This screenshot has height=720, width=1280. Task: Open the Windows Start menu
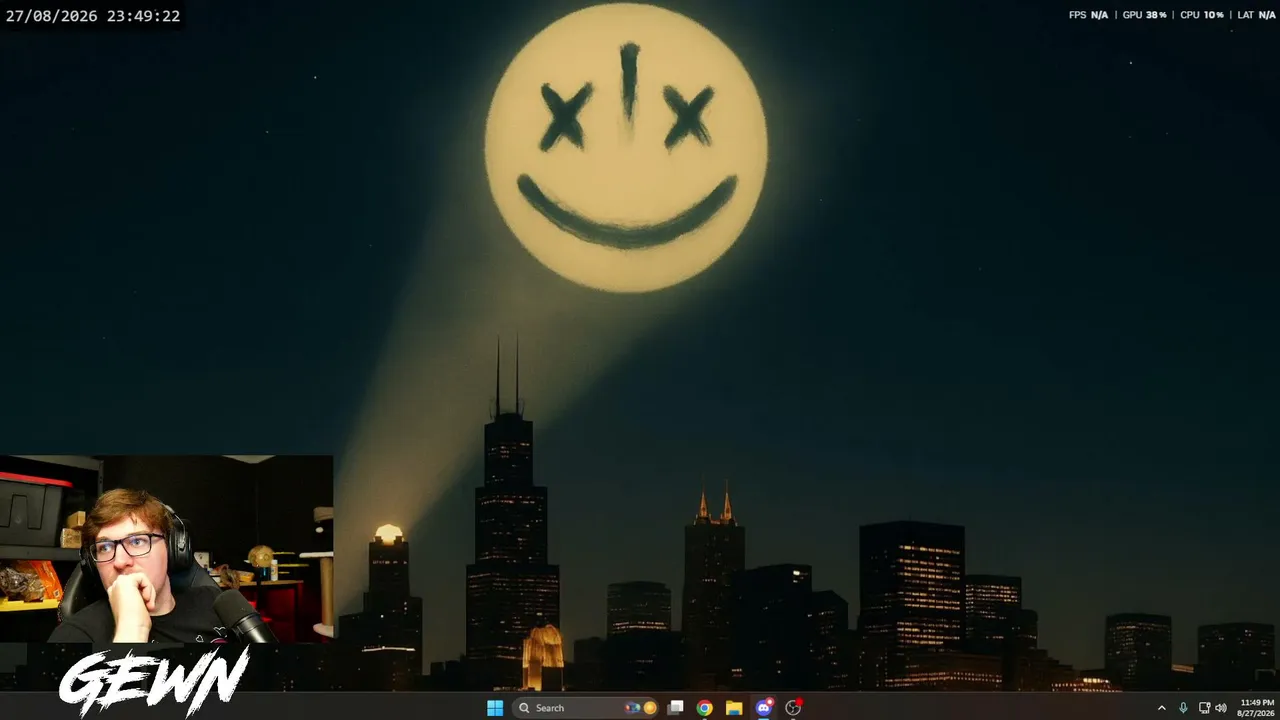tap(495, 708)
